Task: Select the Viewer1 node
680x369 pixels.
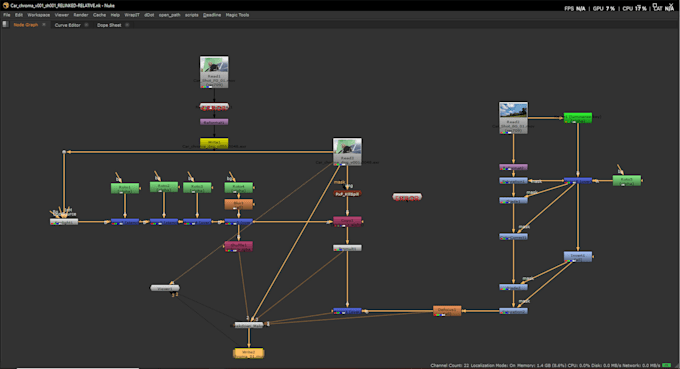Action: click(165, 288)
